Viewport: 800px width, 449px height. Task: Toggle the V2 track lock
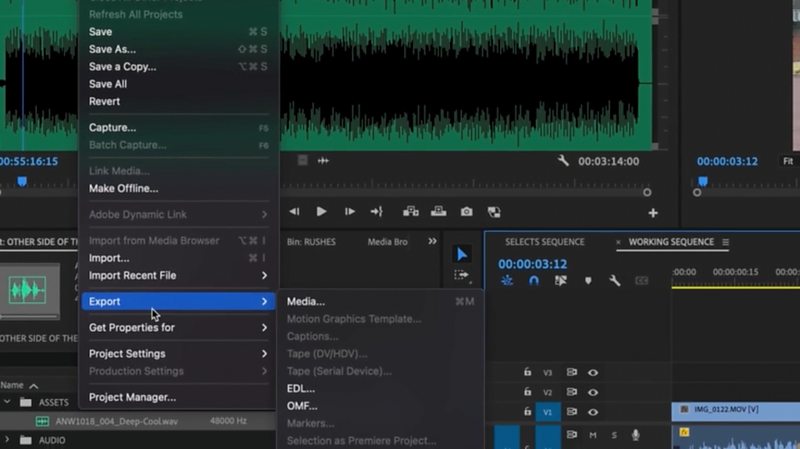pyautogui.click(x=527, y=392)
